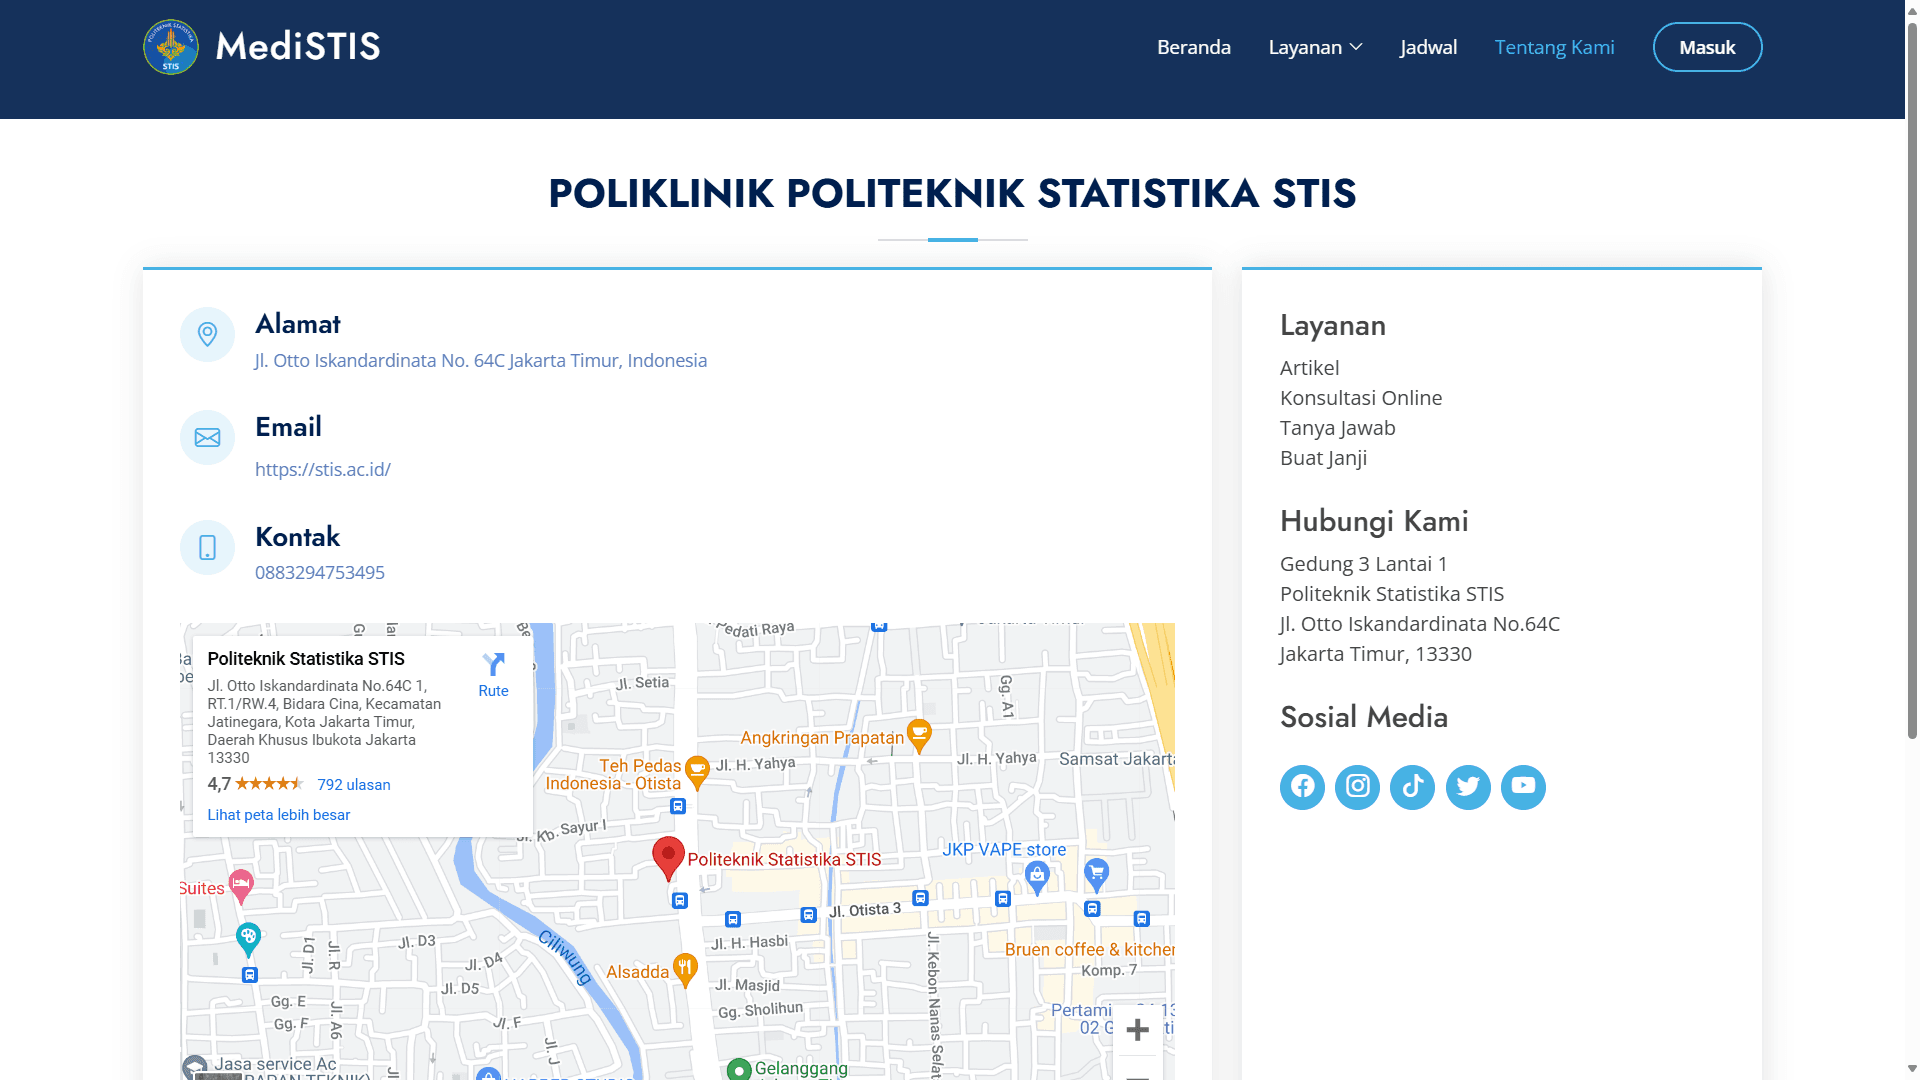Open Facebook page via social icon
The height and width of the screenshot is (1080, 1920).
tap(1302, 787)
